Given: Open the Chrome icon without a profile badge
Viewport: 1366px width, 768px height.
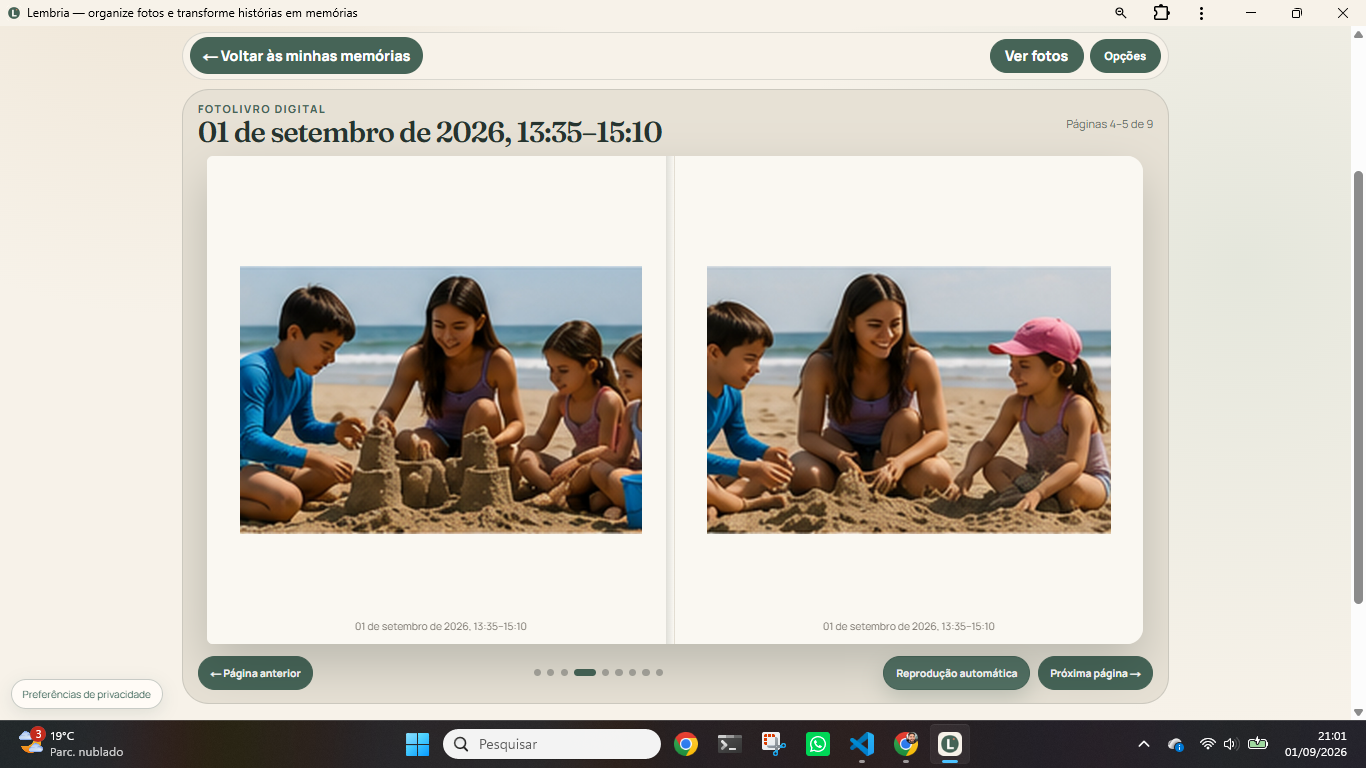Looking at the screenshot, I should tap(686, 744).
